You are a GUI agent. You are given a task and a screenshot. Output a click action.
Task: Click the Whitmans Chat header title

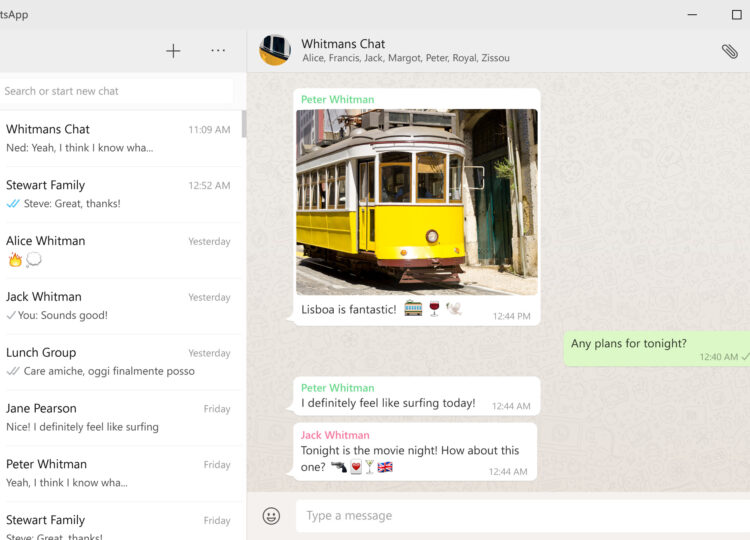point(343,44)
